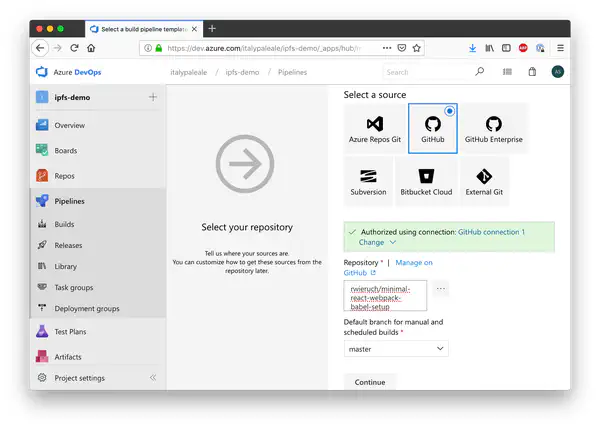Select the GitHub radio option

point(449,110)
